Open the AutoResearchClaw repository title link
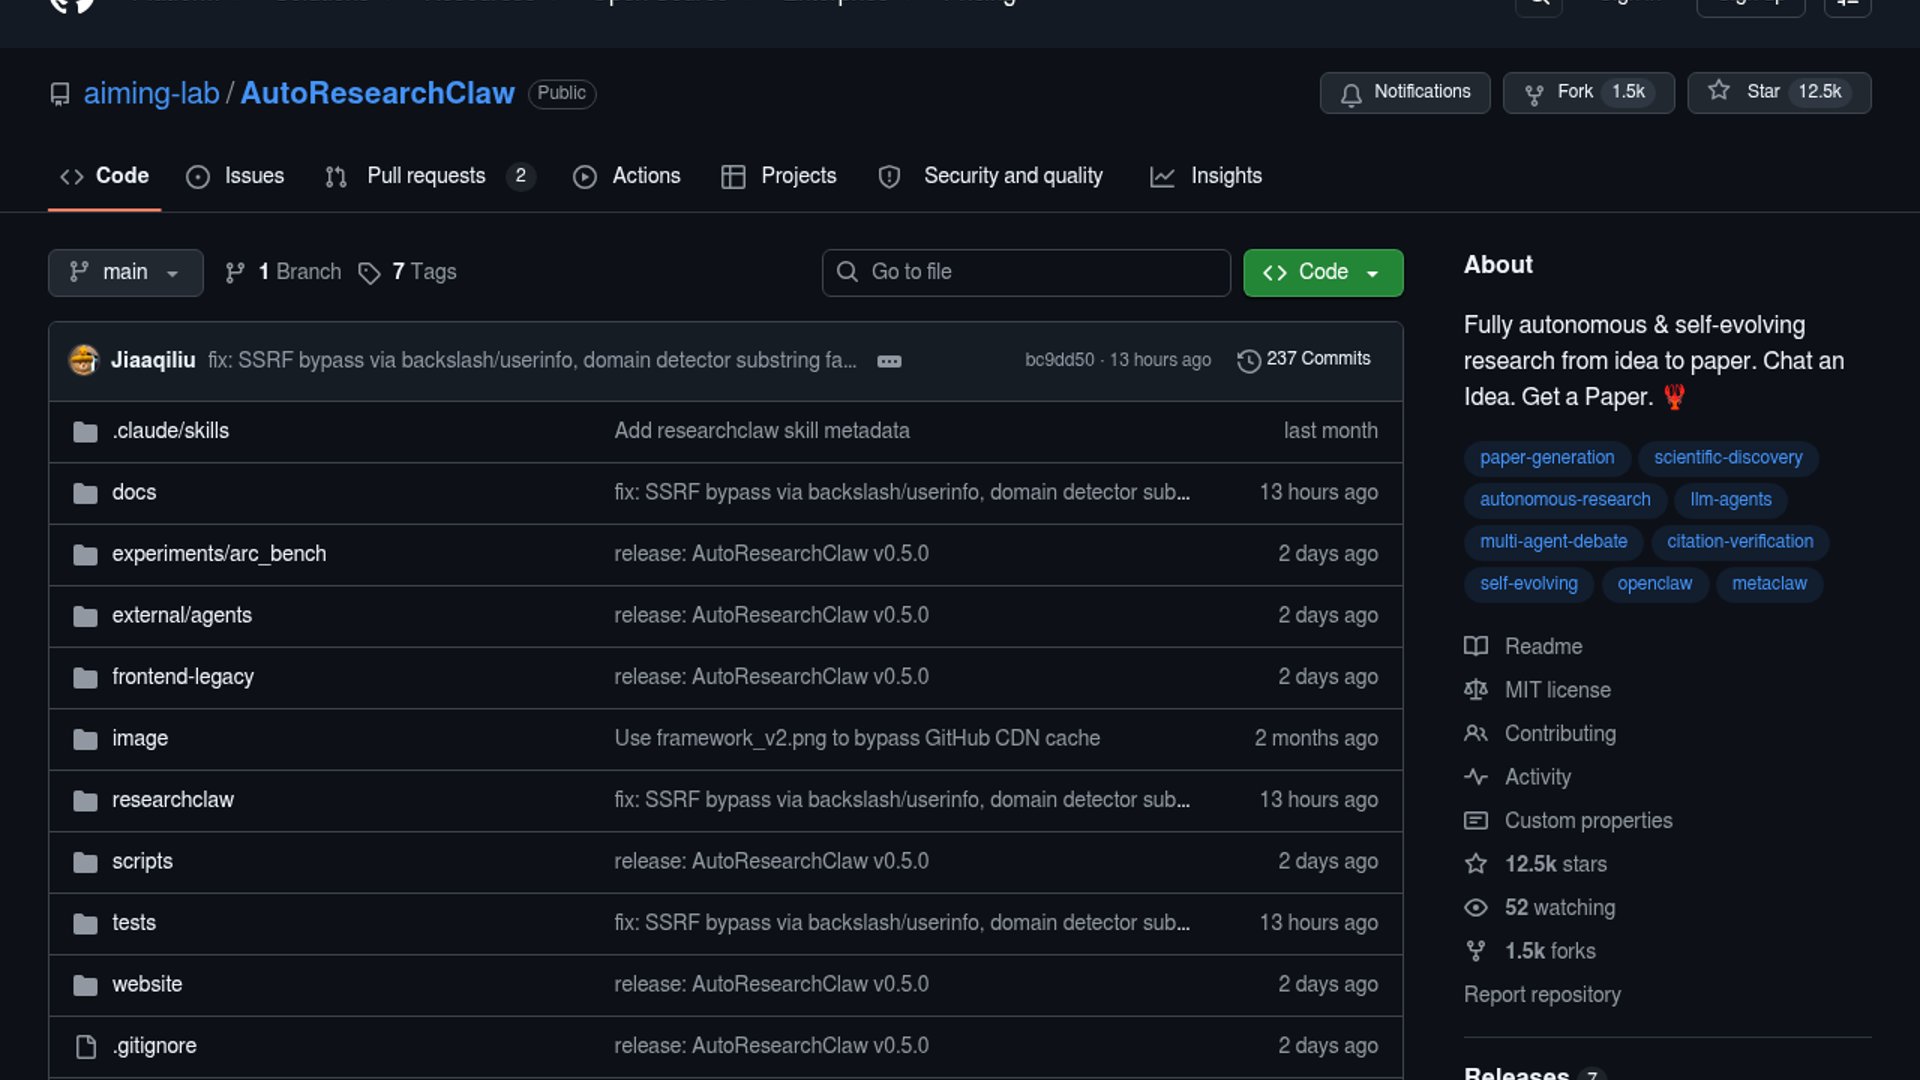The image size is (1920, 1080). pos(377,93)
